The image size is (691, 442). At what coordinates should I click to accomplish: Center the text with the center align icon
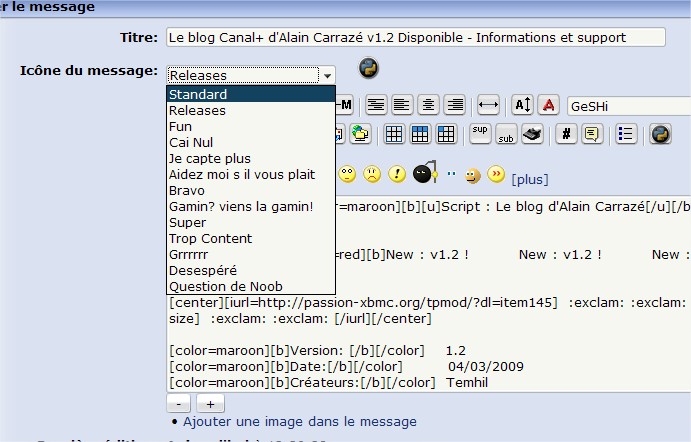[x=428, y=105]
